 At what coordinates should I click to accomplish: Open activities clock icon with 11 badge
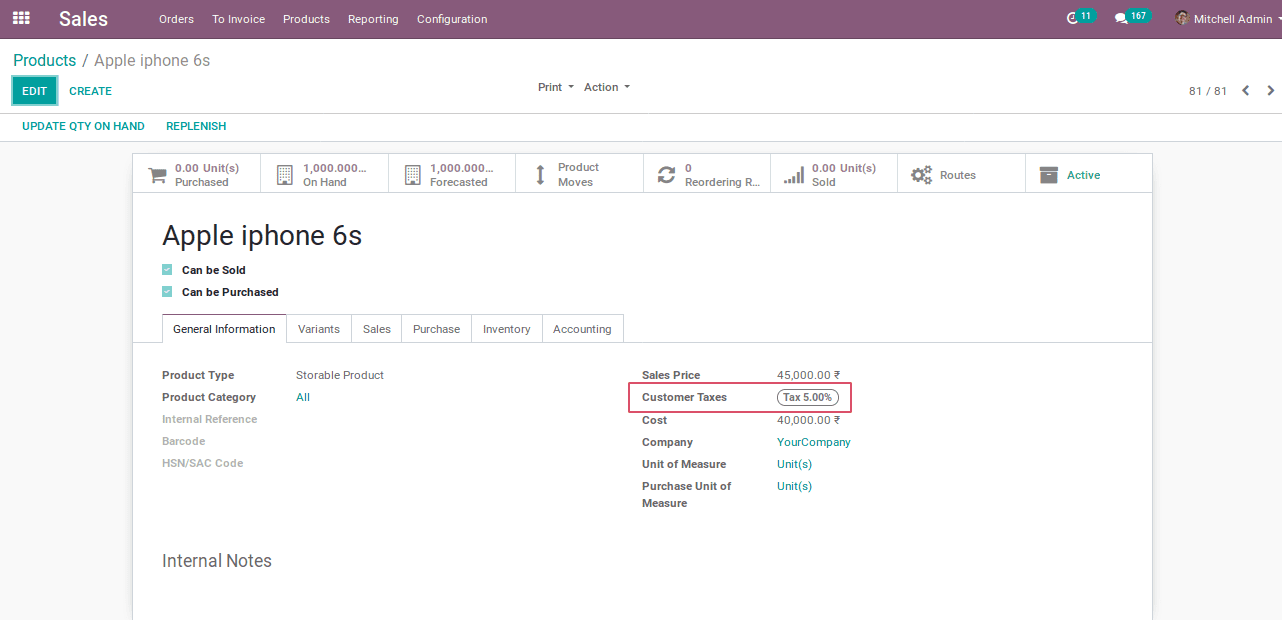(x=1073, y=18)
